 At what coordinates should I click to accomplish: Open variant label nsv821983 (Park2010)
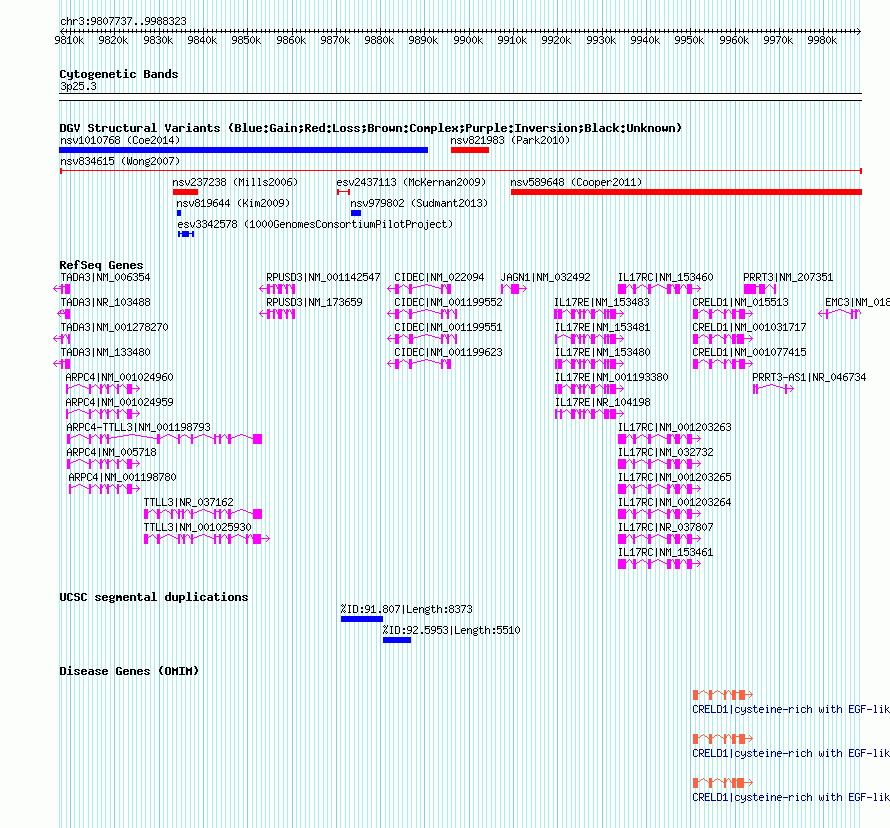tap(510, 140)
